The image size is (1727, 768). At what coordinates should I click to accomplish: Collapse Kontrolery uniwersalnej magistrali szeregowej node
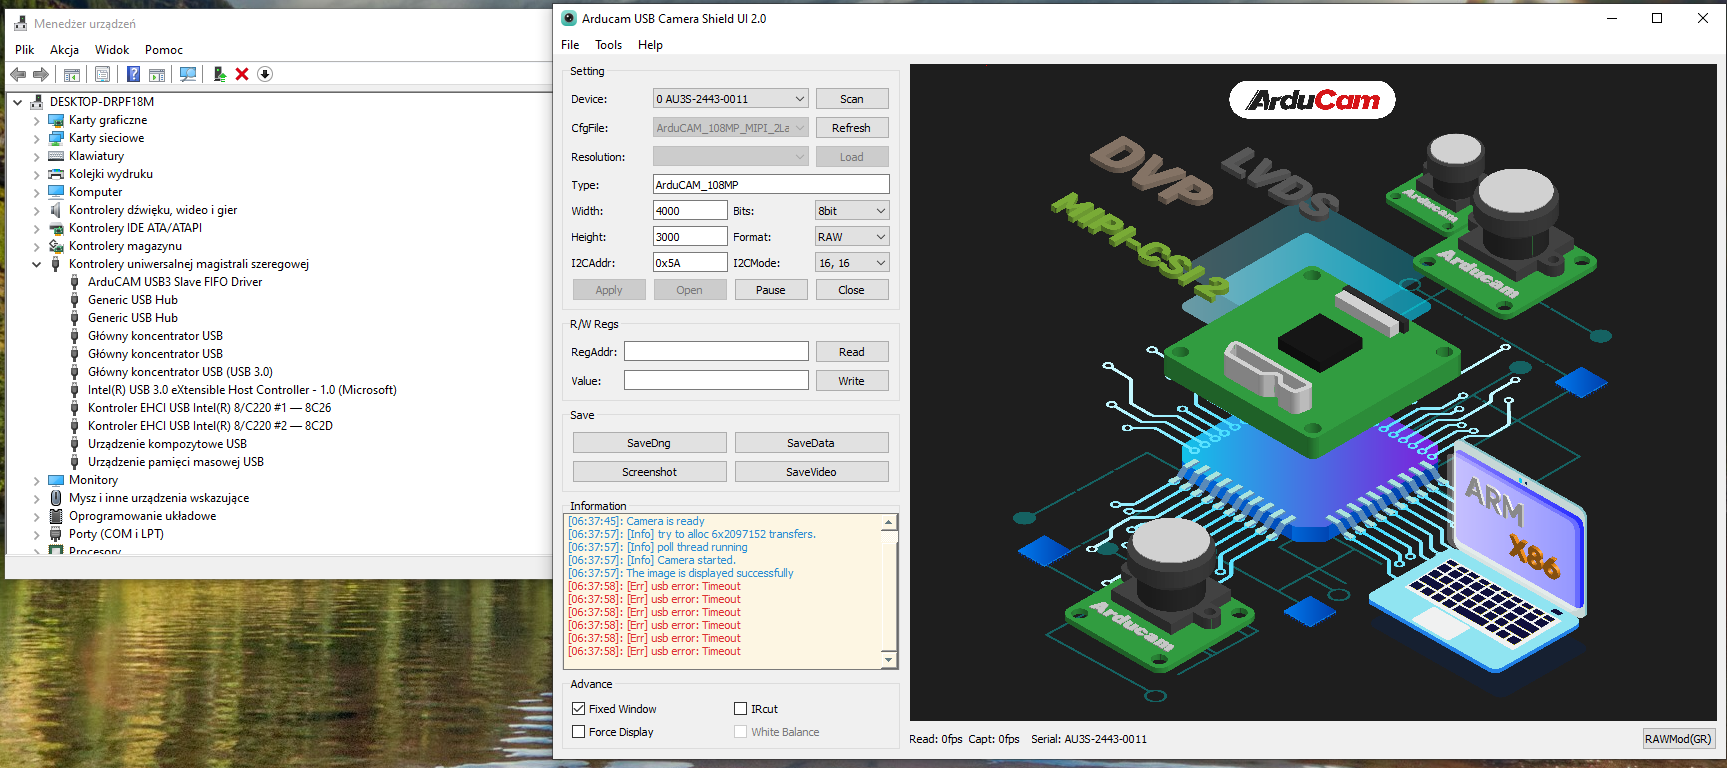point(37,265)
